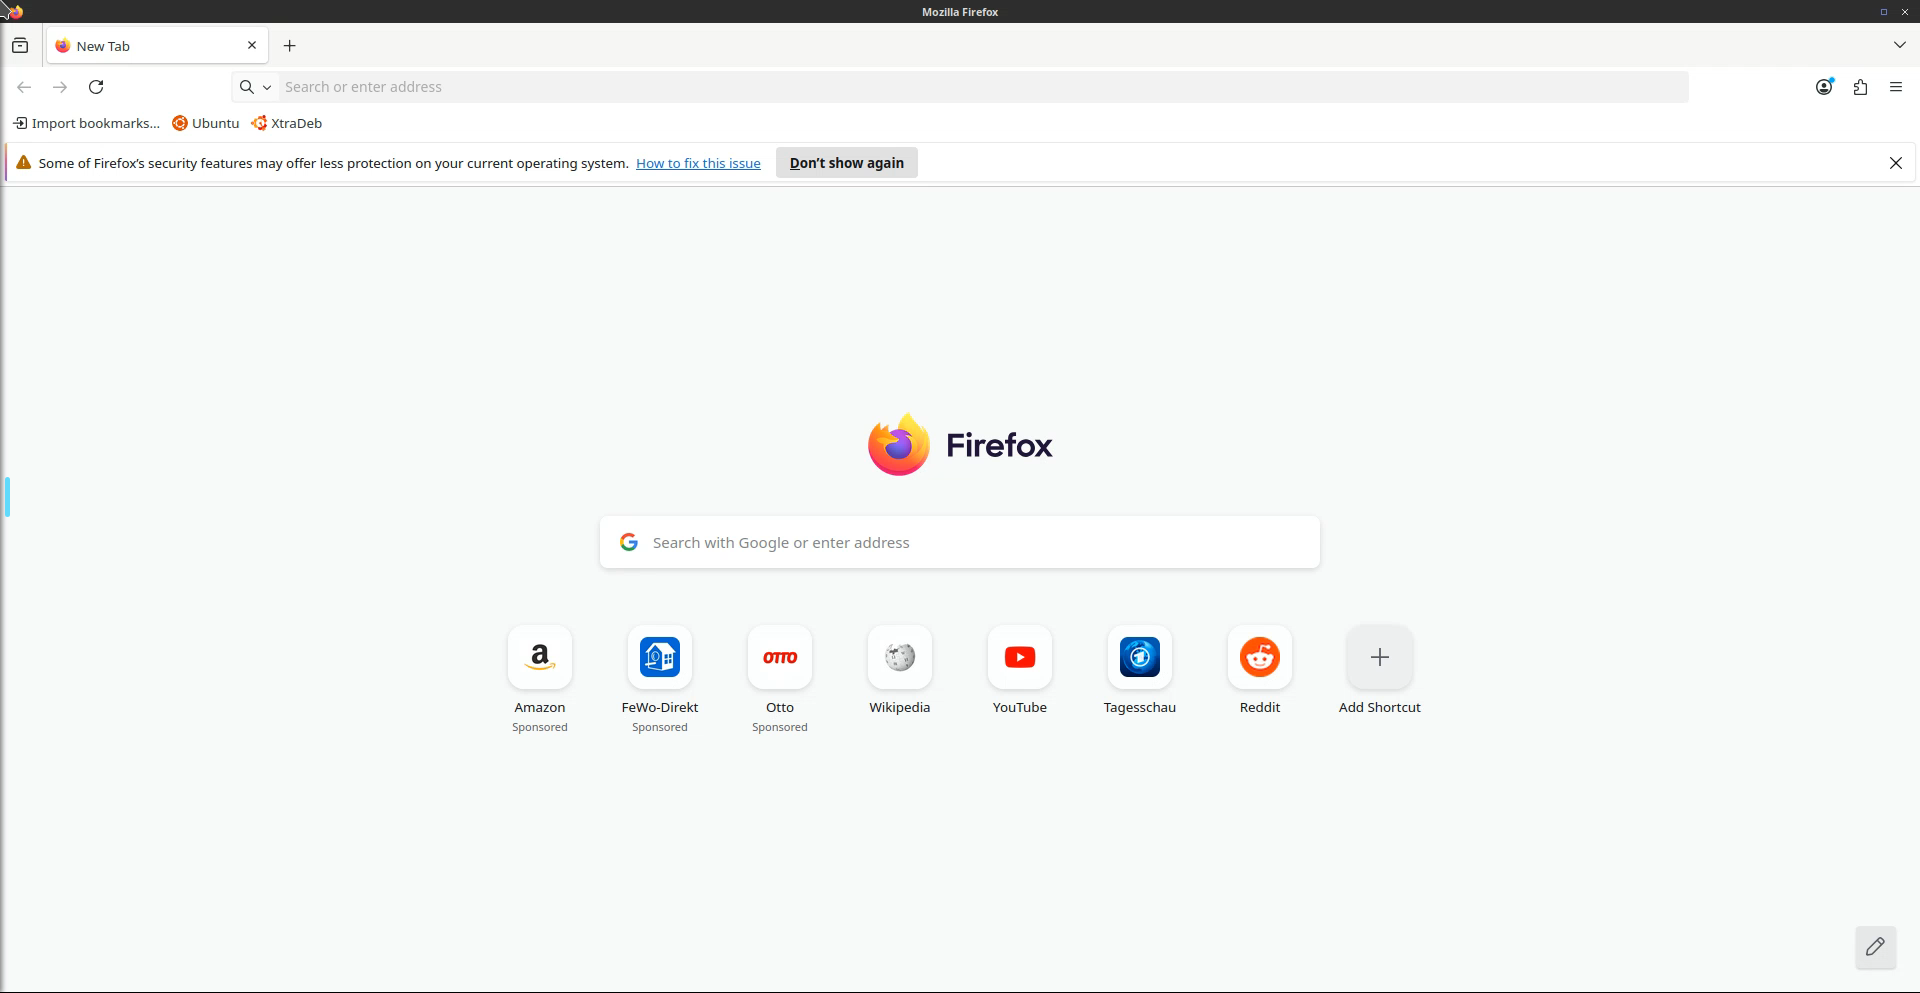Open the Otto sponsored shortcut
This screenshot has height=993, width=1920.
(780, 657)
